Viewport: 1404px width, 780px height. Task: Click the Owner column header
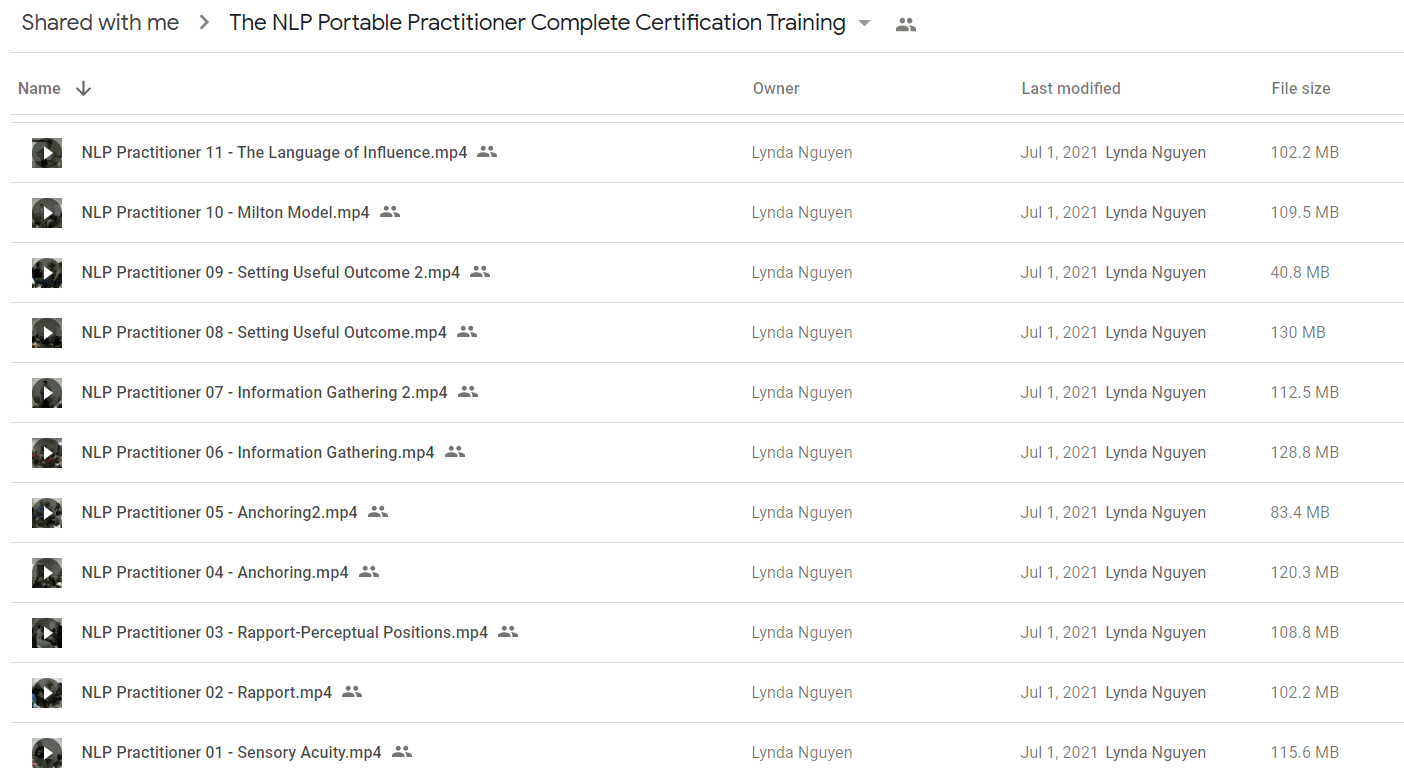[776, 88]
